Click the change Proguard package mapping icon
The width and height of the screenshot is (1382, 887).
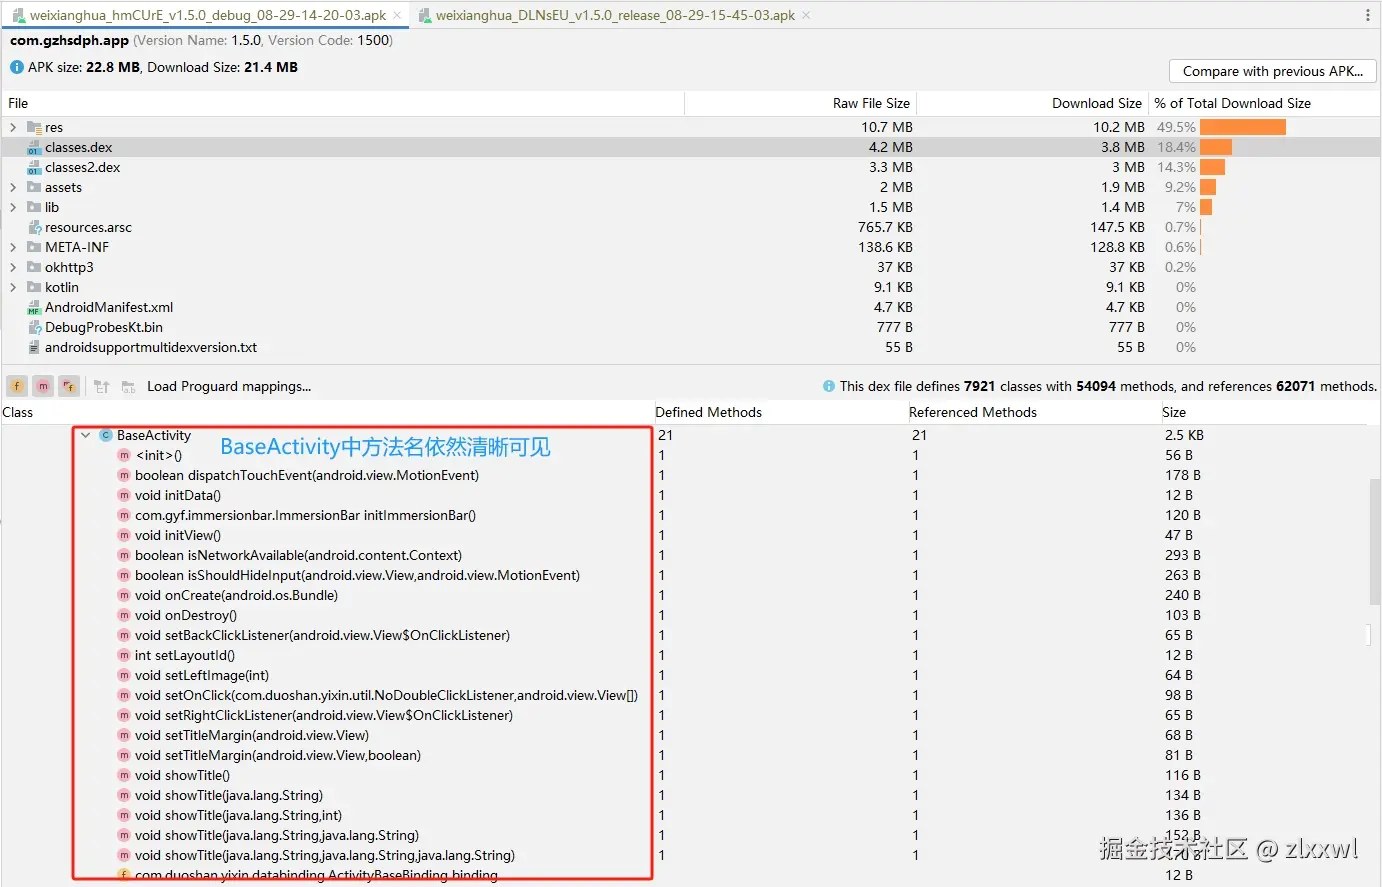128,386
